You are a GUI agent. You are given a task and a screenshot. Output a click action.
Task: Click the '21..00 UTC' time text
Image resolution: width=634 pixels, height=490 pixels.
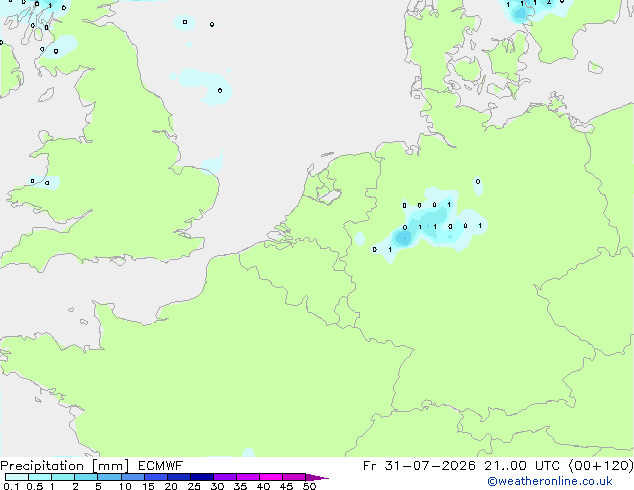click(x=522, y=466)
